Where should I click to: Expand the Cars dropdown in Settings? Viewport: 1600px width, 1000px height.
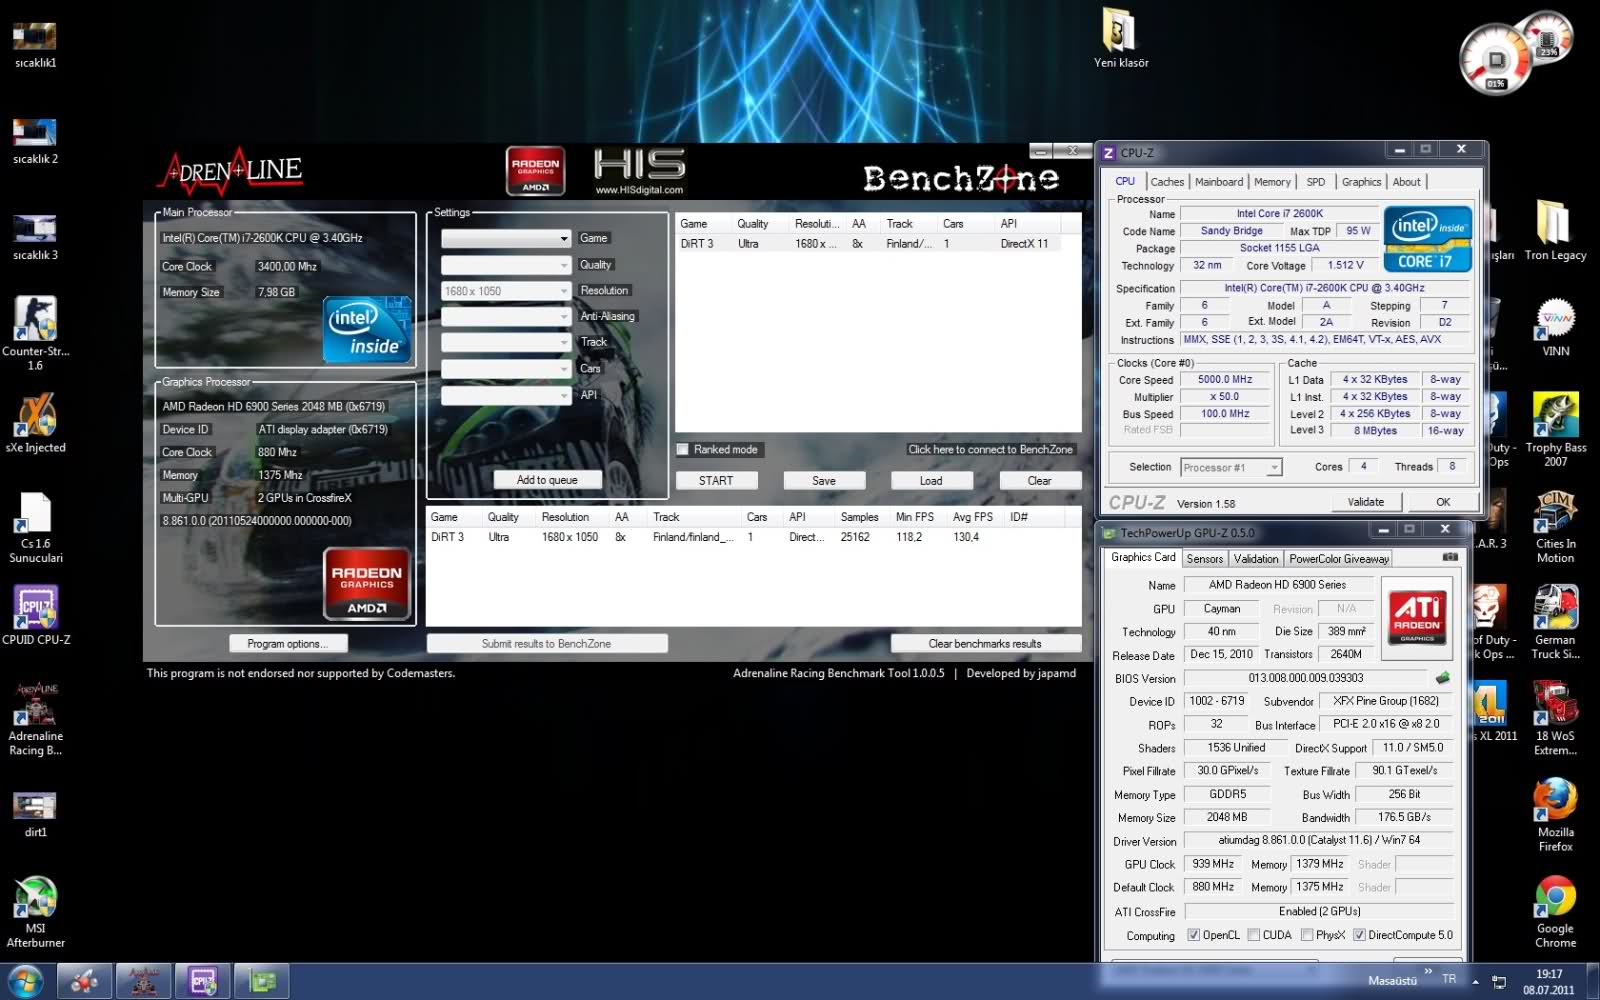[x=506, y=369]
